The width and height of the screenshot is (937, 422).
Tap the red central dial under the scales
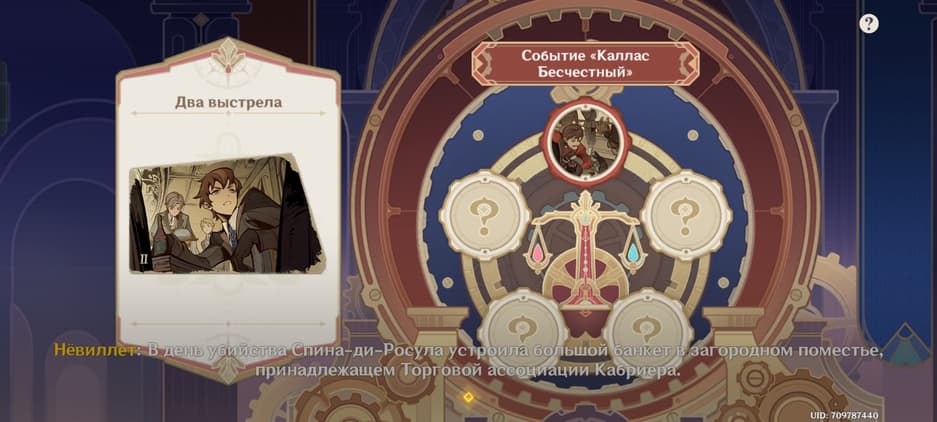click(x=586, y=280)
